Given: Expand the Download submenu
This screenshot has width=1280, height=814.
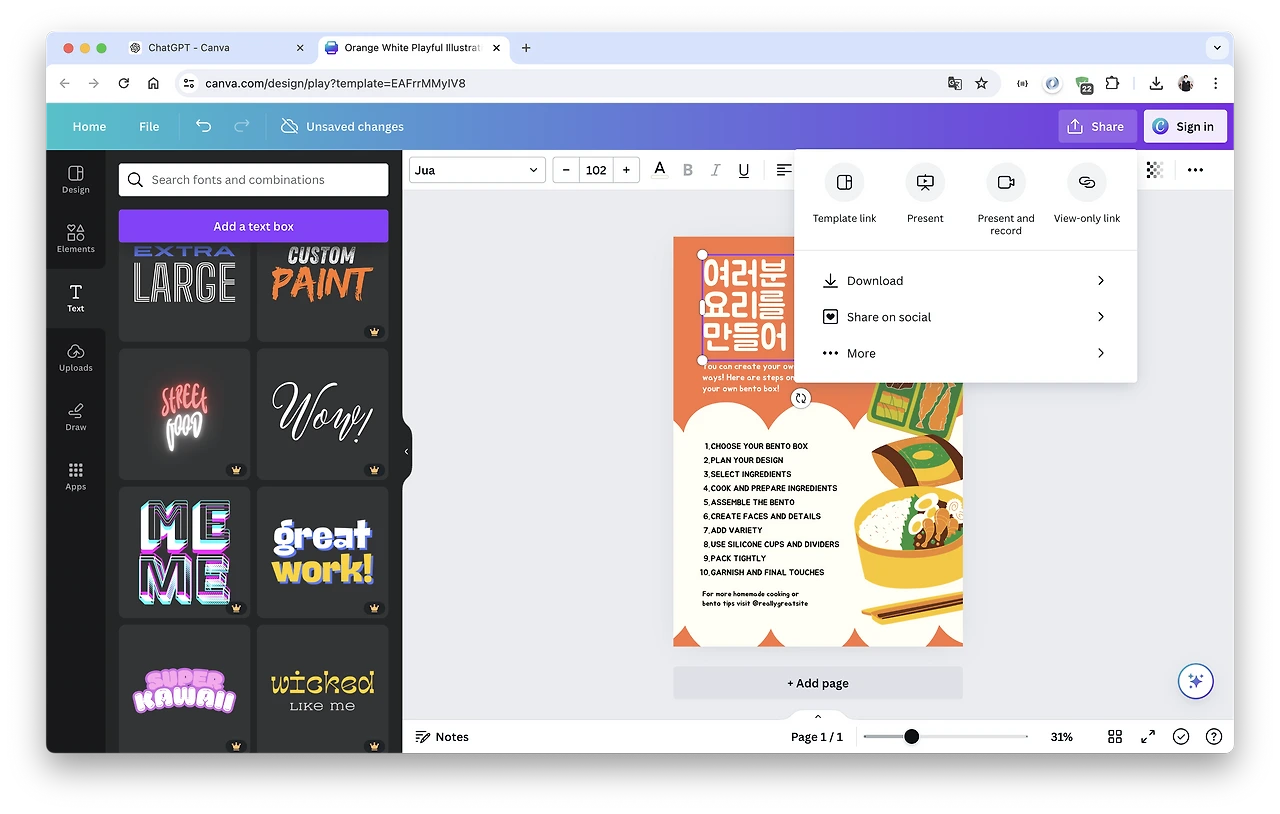Looking at the screenshot, I should pyautogui.click(x=965, y=281).
